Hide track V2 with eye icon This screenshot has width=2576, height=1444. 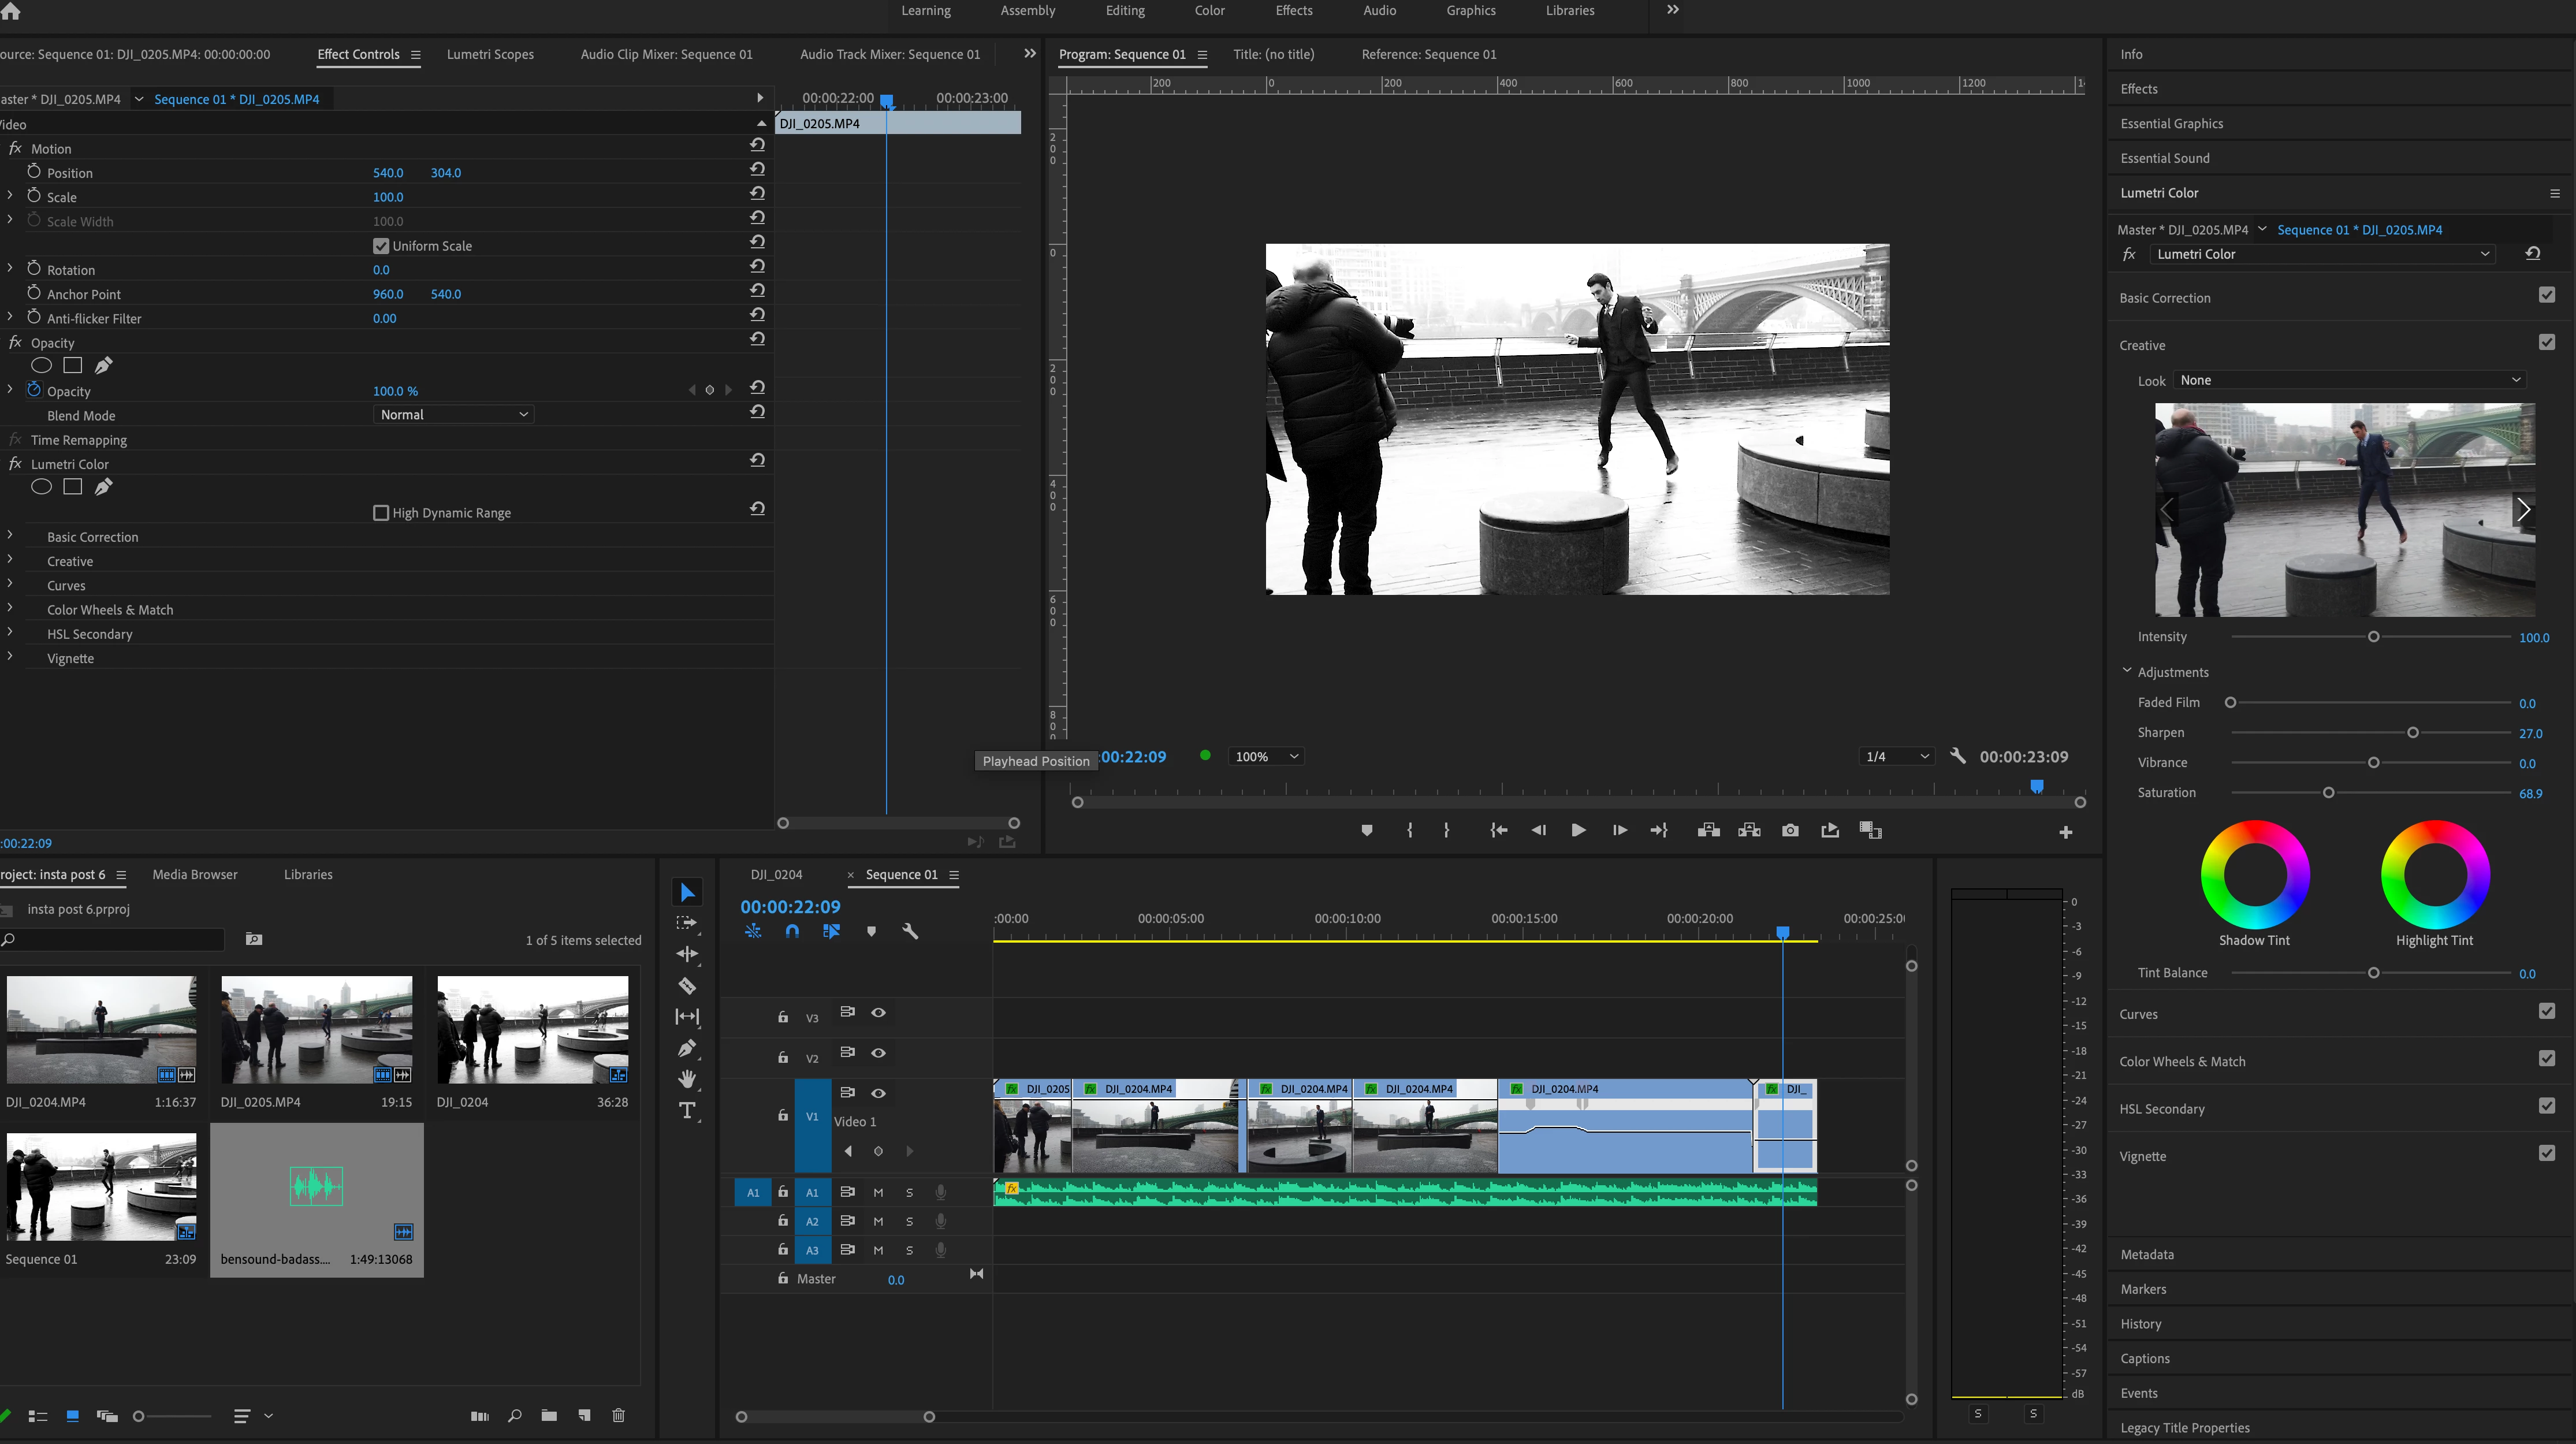[x=878, y=1053]
